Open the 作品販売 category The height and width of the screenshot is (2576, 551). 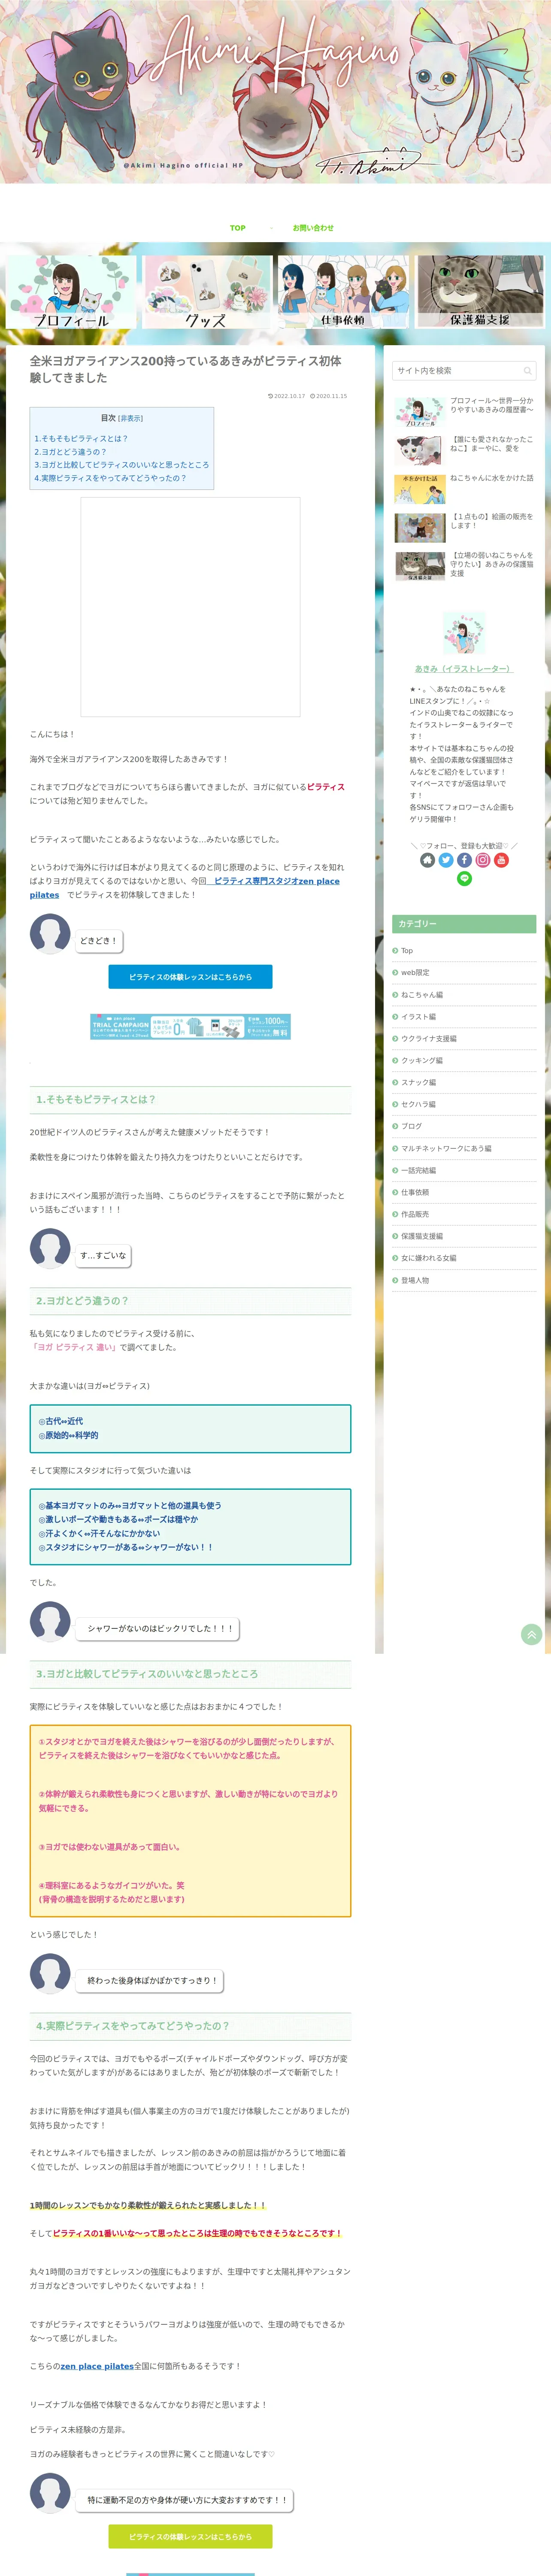[x=415, y=1214]
